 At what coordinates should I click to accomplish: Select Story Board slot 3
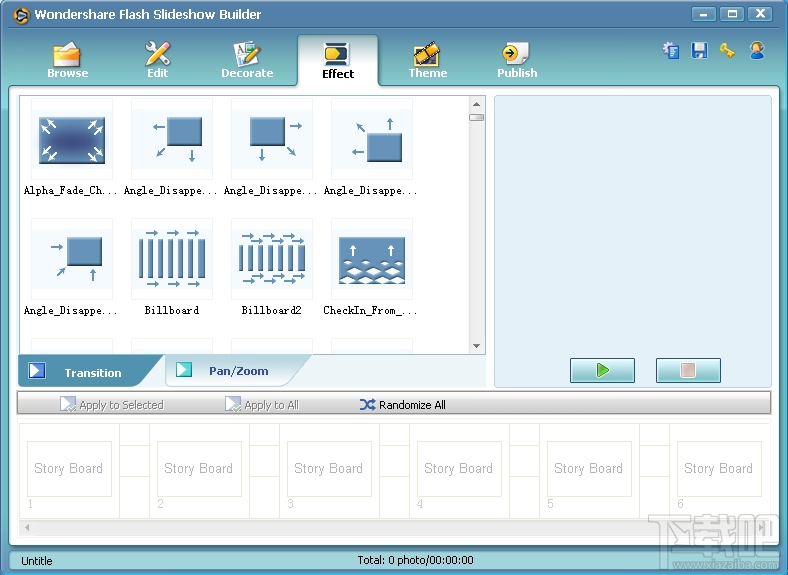(x=329, y=469)
